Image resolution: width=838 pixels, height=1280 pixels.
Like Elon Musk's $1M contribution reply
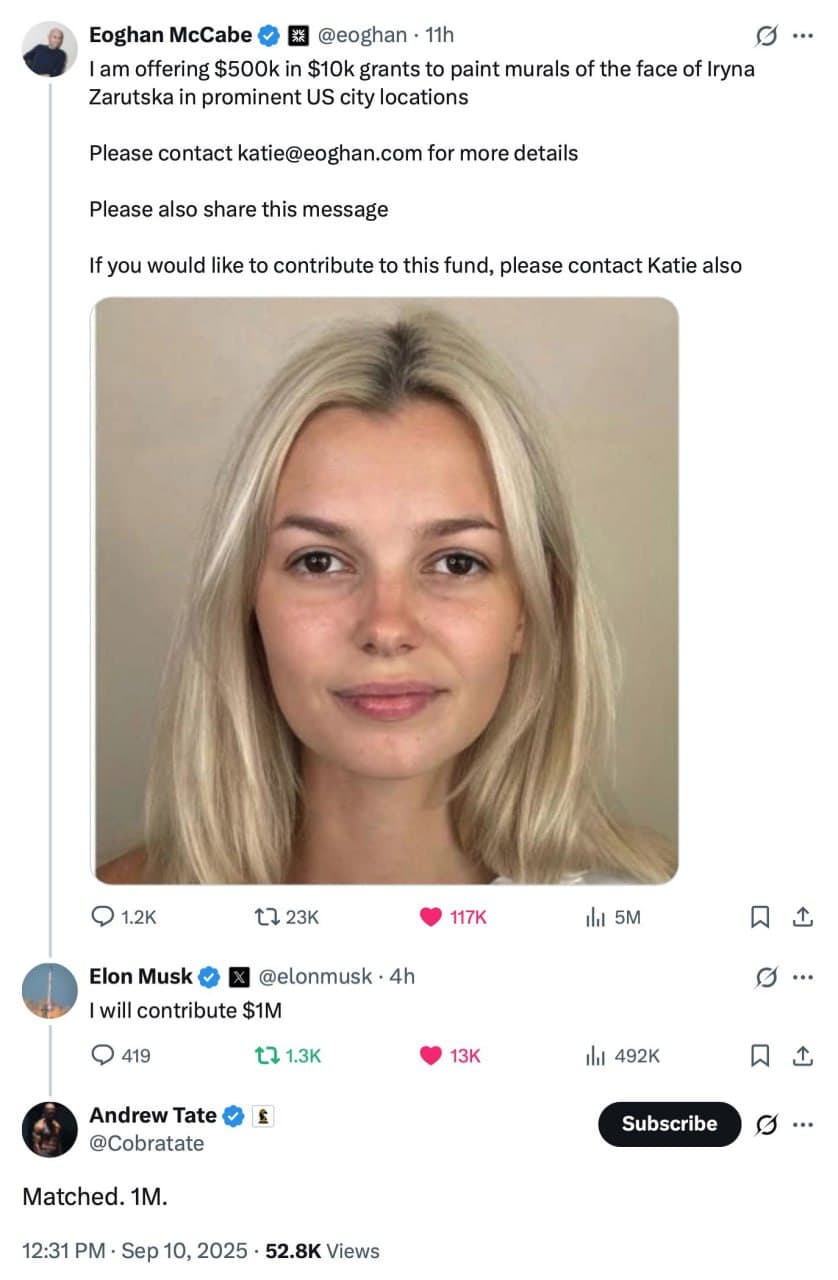pos(430,1055)
